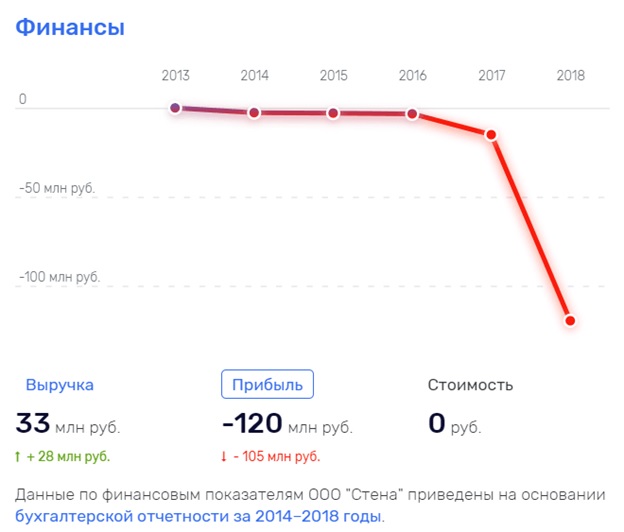Click the 2018 year label on axis
The width and height of the screenshot is (624, 532).
[x=570, y=75]
